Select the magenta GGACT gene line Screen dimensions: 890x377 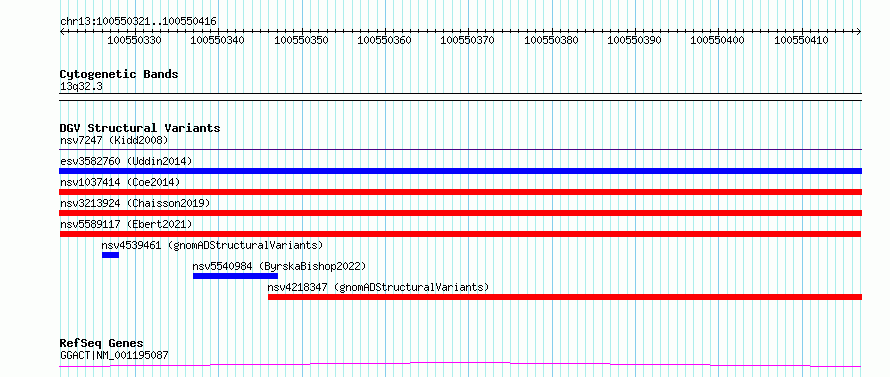coord(460,365)
